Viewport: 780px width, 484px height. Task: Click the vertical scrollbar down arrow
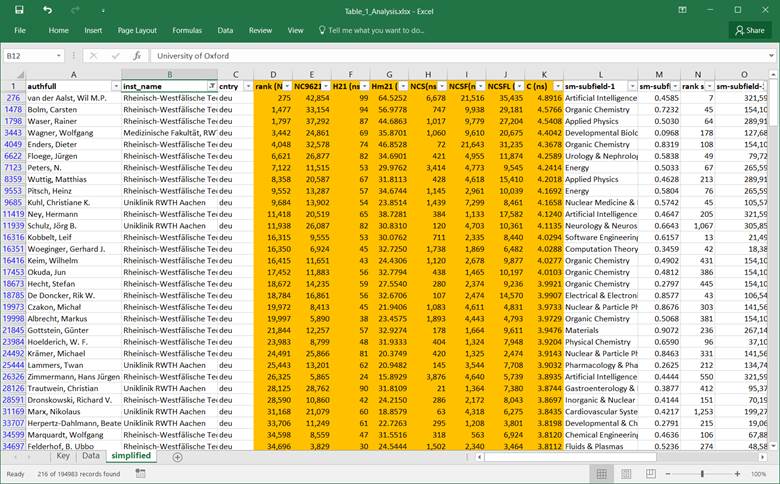click(x=774, y=446)
